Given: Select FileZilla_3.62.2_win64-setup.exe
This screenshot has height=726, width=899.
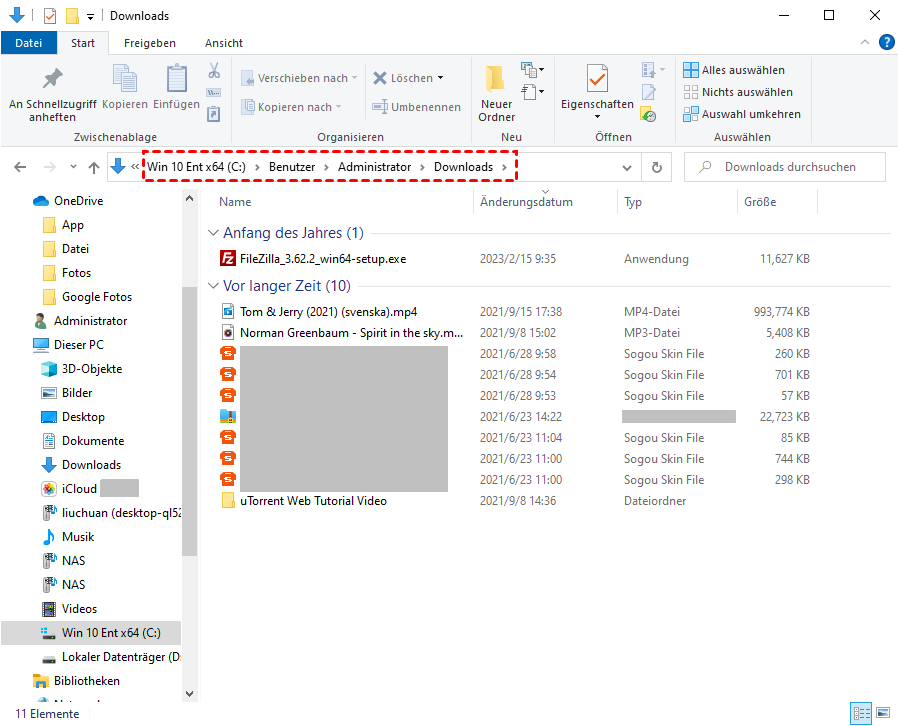Looking at the screenshot, I should pos(323,259).
